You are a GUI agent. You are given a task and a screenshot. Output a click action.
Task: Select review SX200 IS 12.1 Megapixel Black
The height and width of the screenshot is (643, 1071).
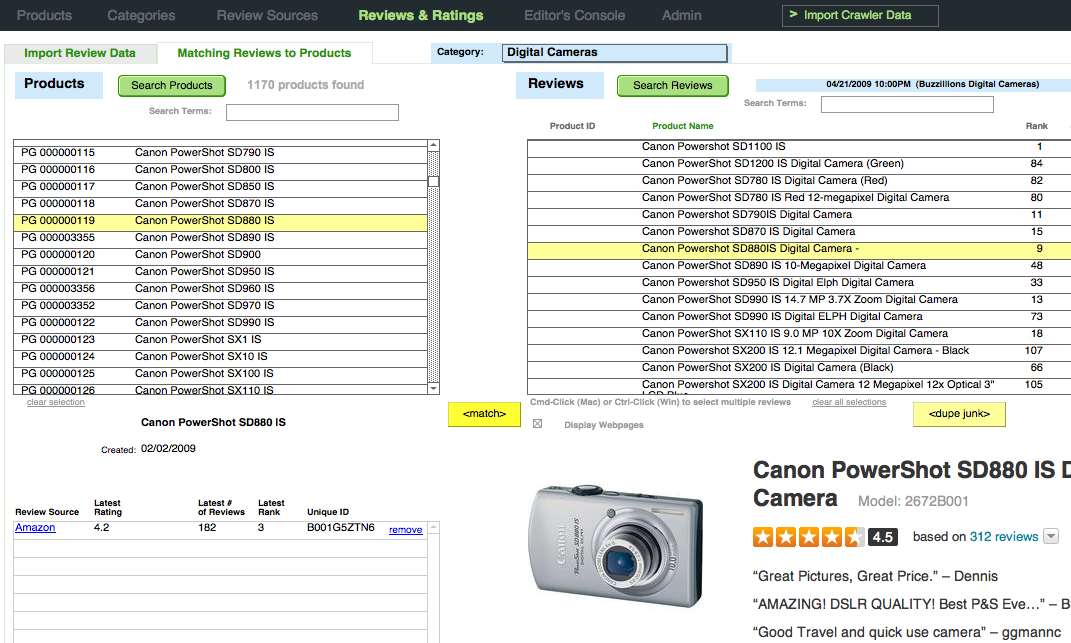(799, 351)
